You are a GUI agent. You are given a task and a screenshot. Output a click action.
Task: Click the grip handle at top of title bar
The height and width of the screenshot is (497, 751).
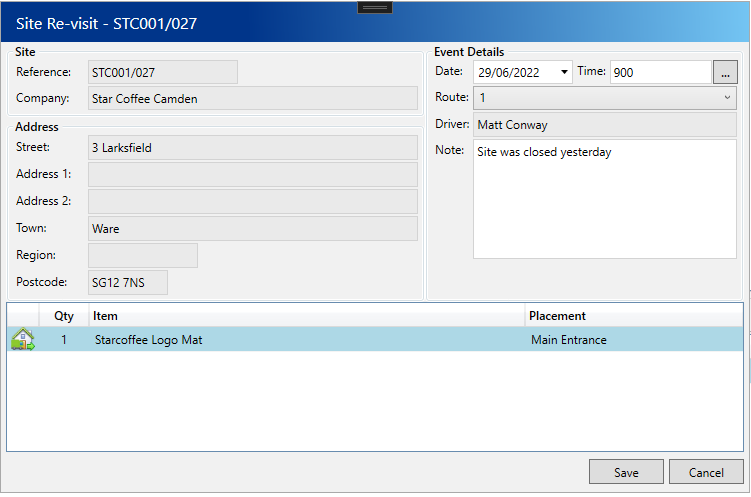[x=375, y=7]
